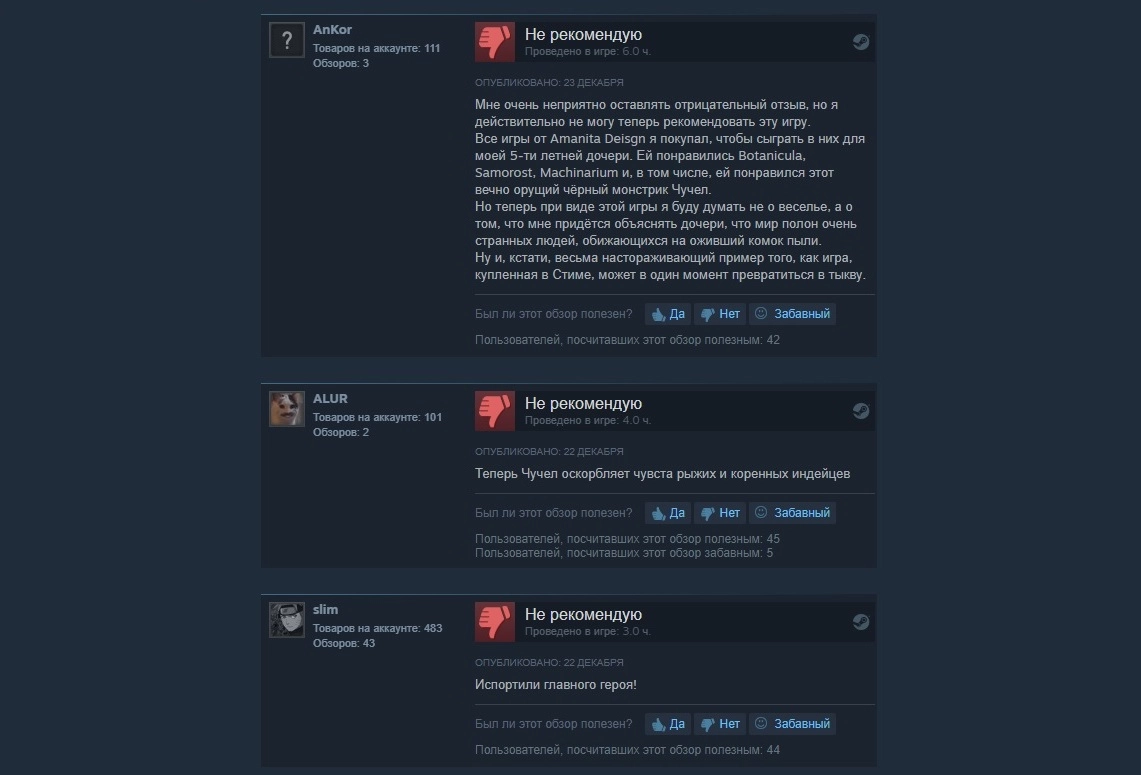
Task: Mark slim's review as Забавный
Action: pos(792,724)
